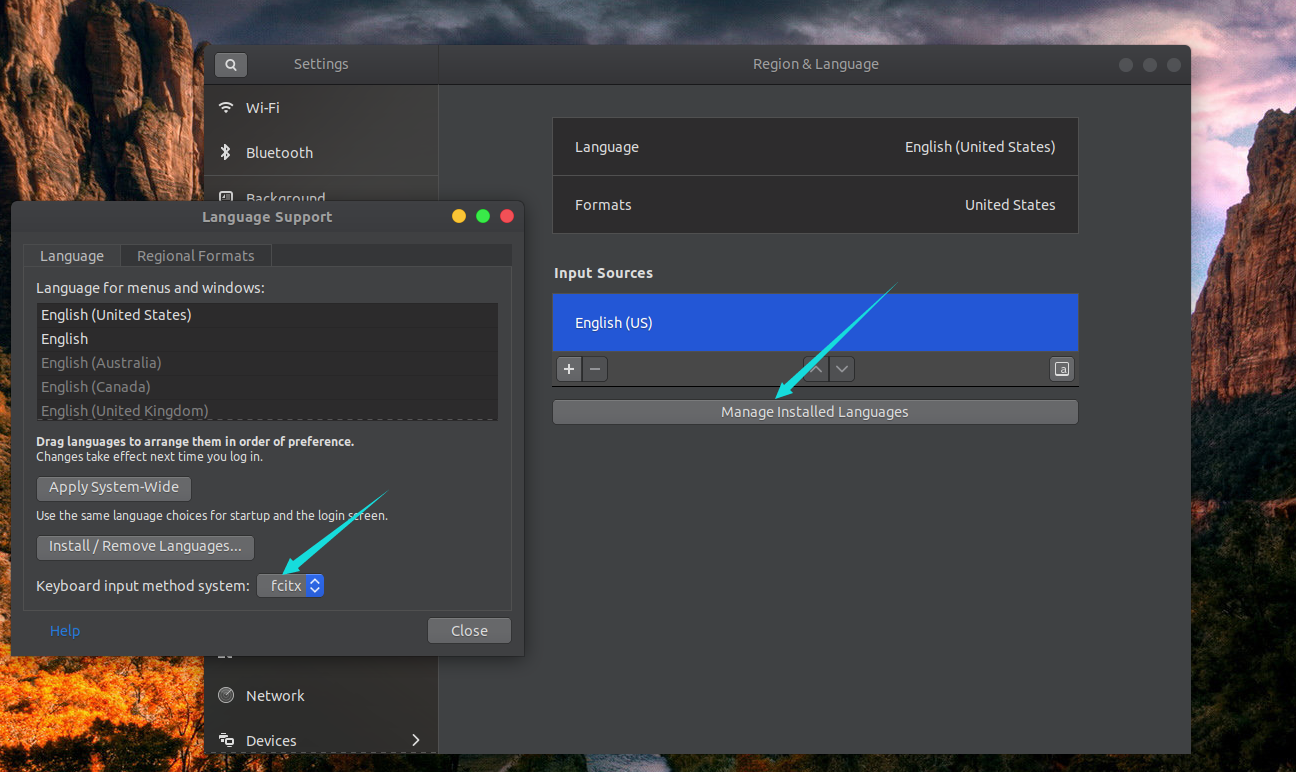Add an input source with the plus button
The height and width of the screenshot is (772, 1296).
coord(569,369)
